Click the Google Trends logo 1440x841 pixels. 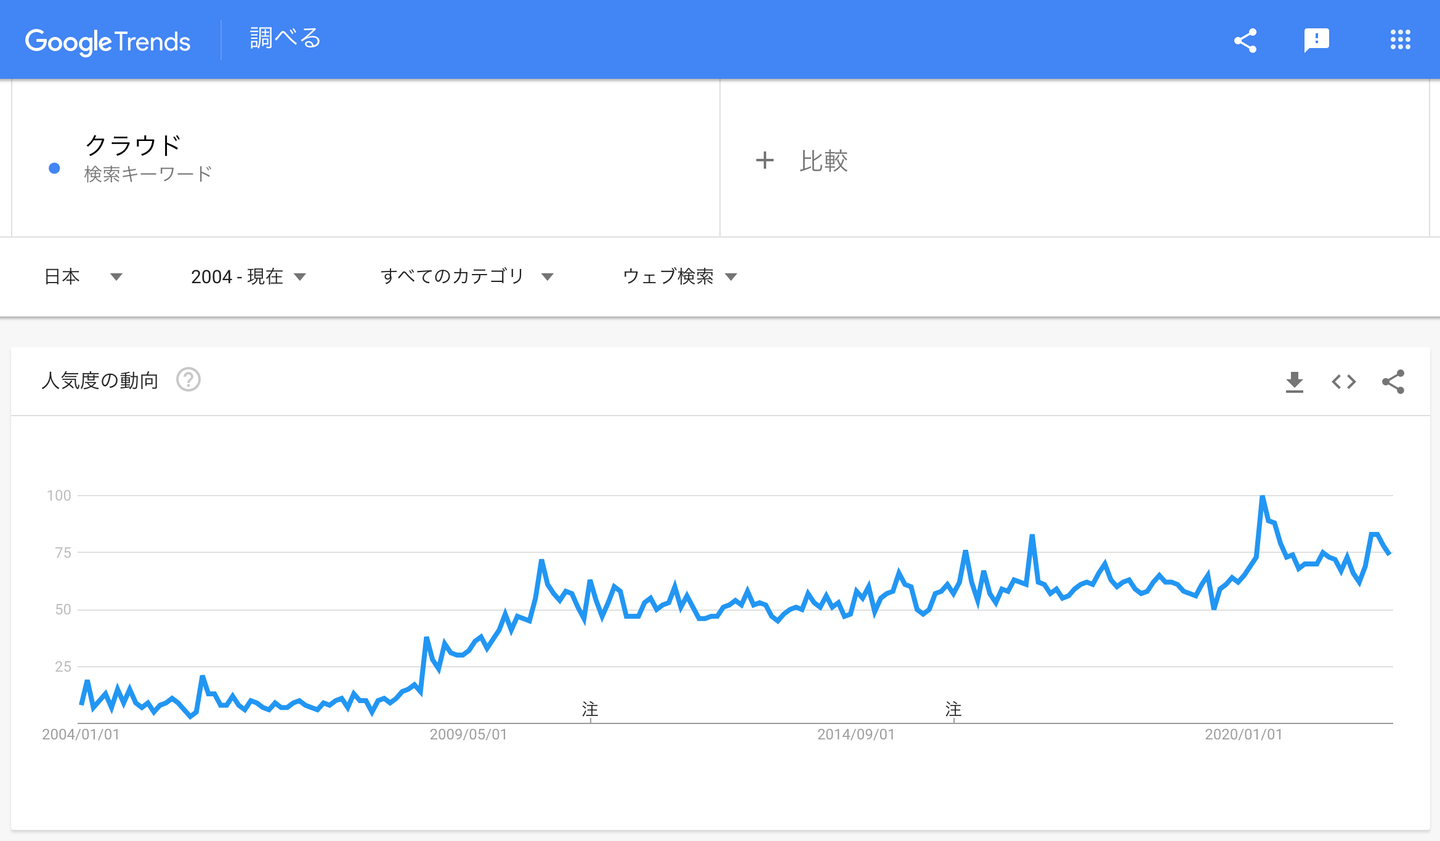pos(108,41)
